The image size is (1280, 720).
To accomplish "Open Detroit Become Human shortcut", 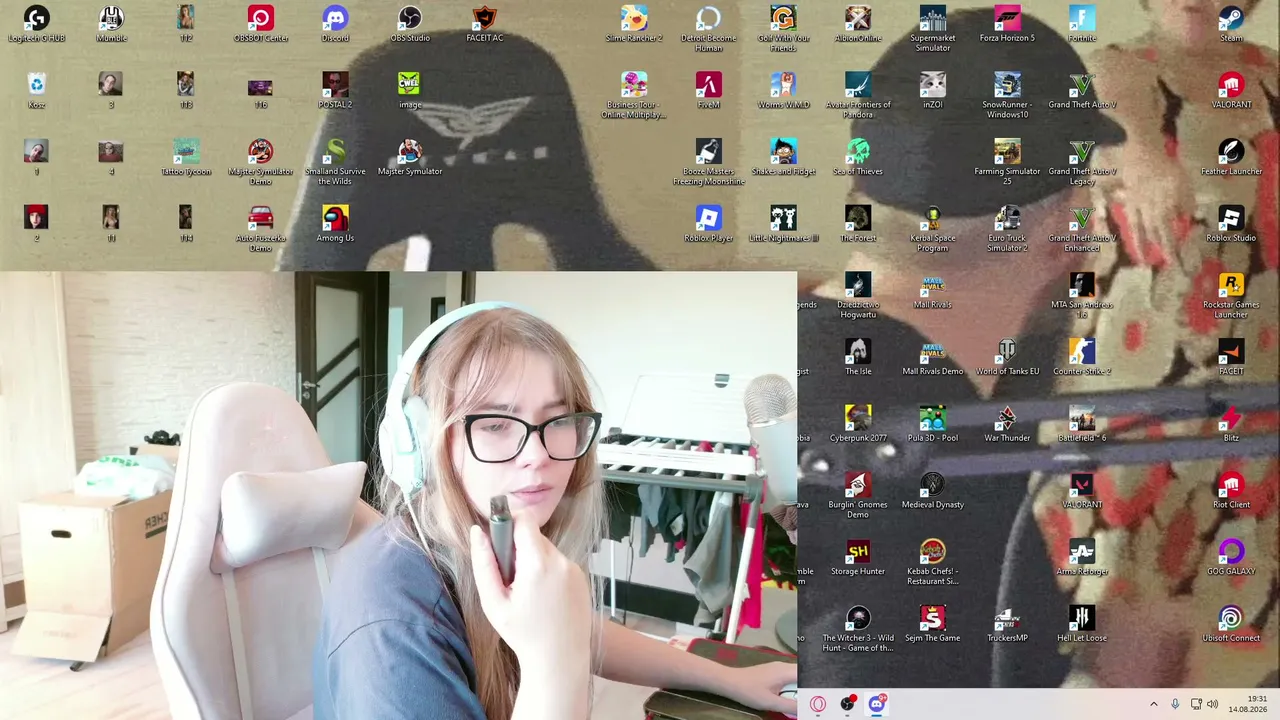I will (x=708, y=29).
